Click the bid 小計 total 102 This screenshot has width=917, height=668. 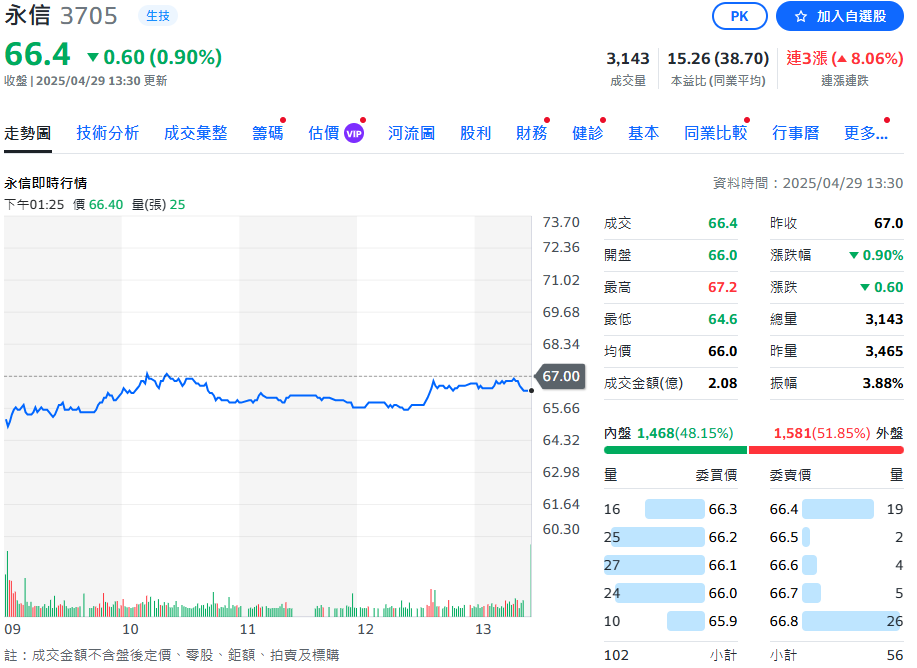pyautogui.click(x=616, y=655)
